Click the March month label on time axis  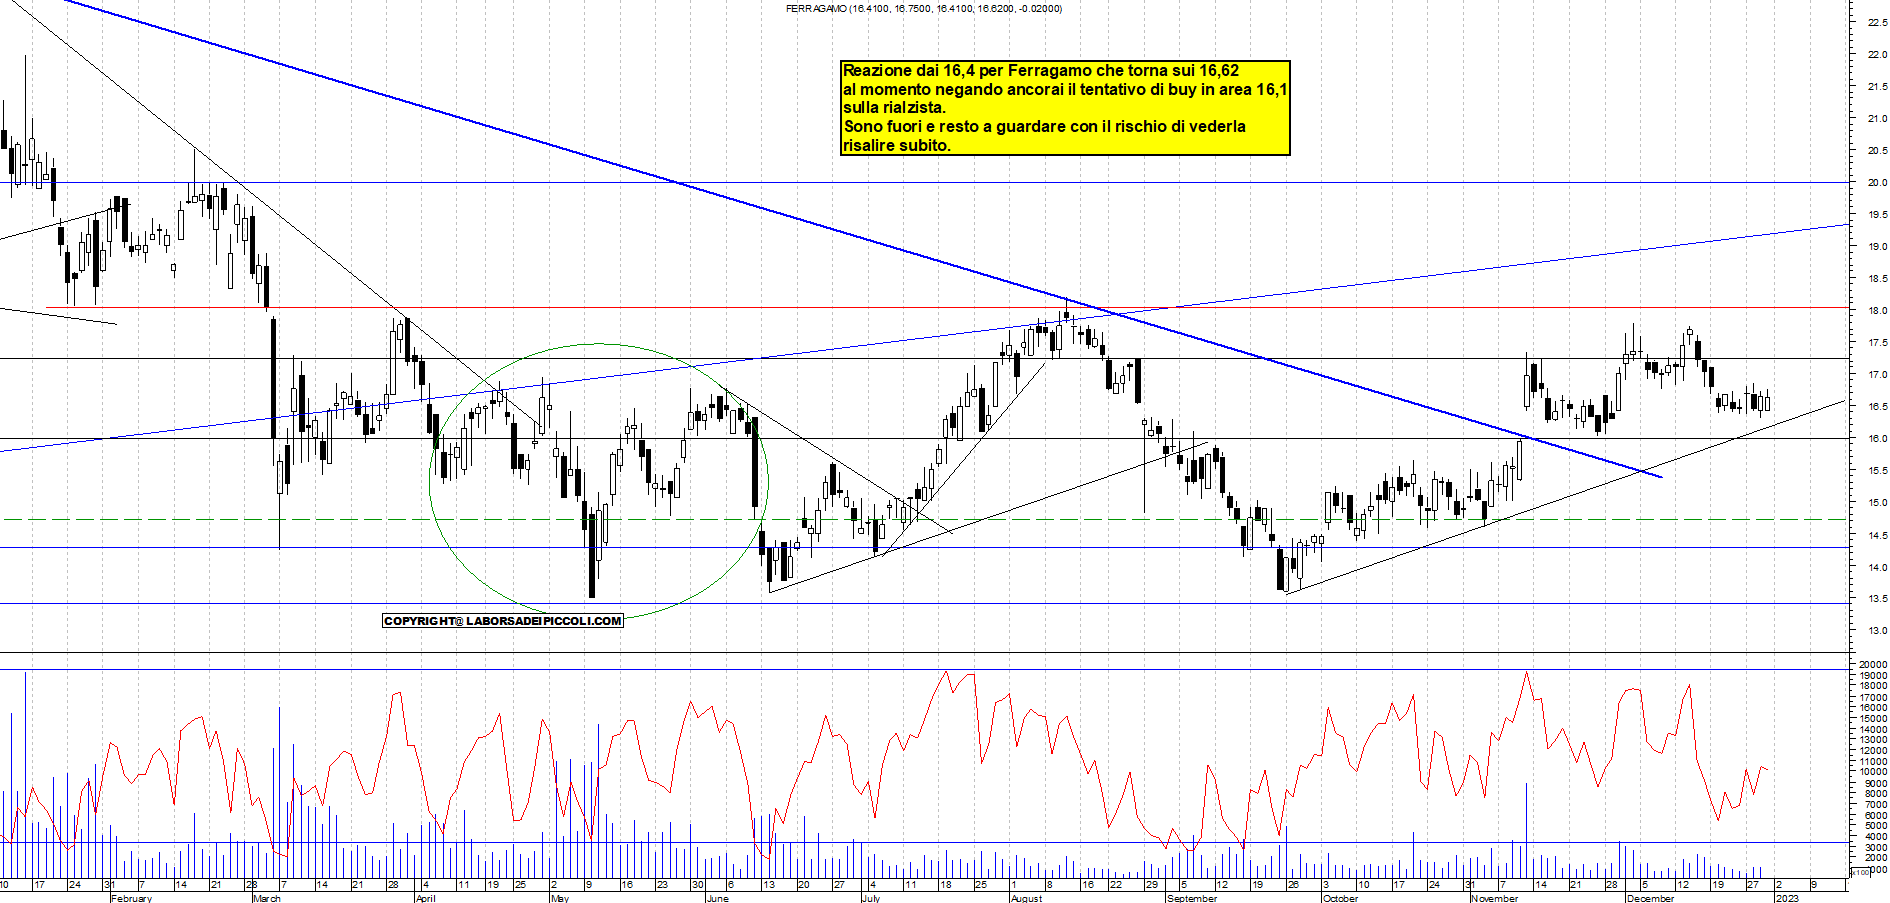click(267, 898)
